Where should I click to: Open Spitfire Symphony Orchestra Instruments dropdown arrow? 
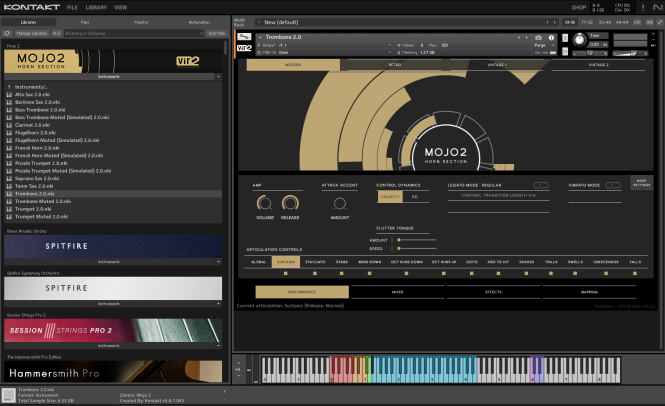pos(218,304)
